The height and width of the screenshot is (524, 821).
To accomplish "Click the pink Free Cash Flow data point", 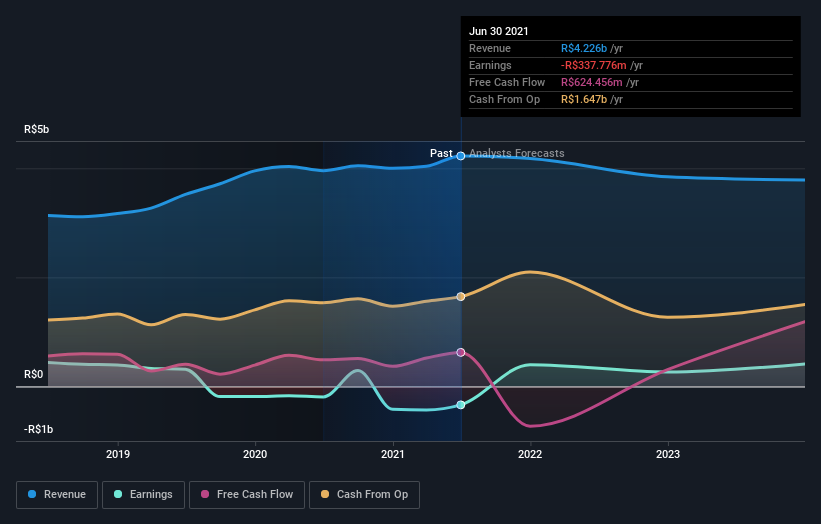I will [x=461, y=352].
